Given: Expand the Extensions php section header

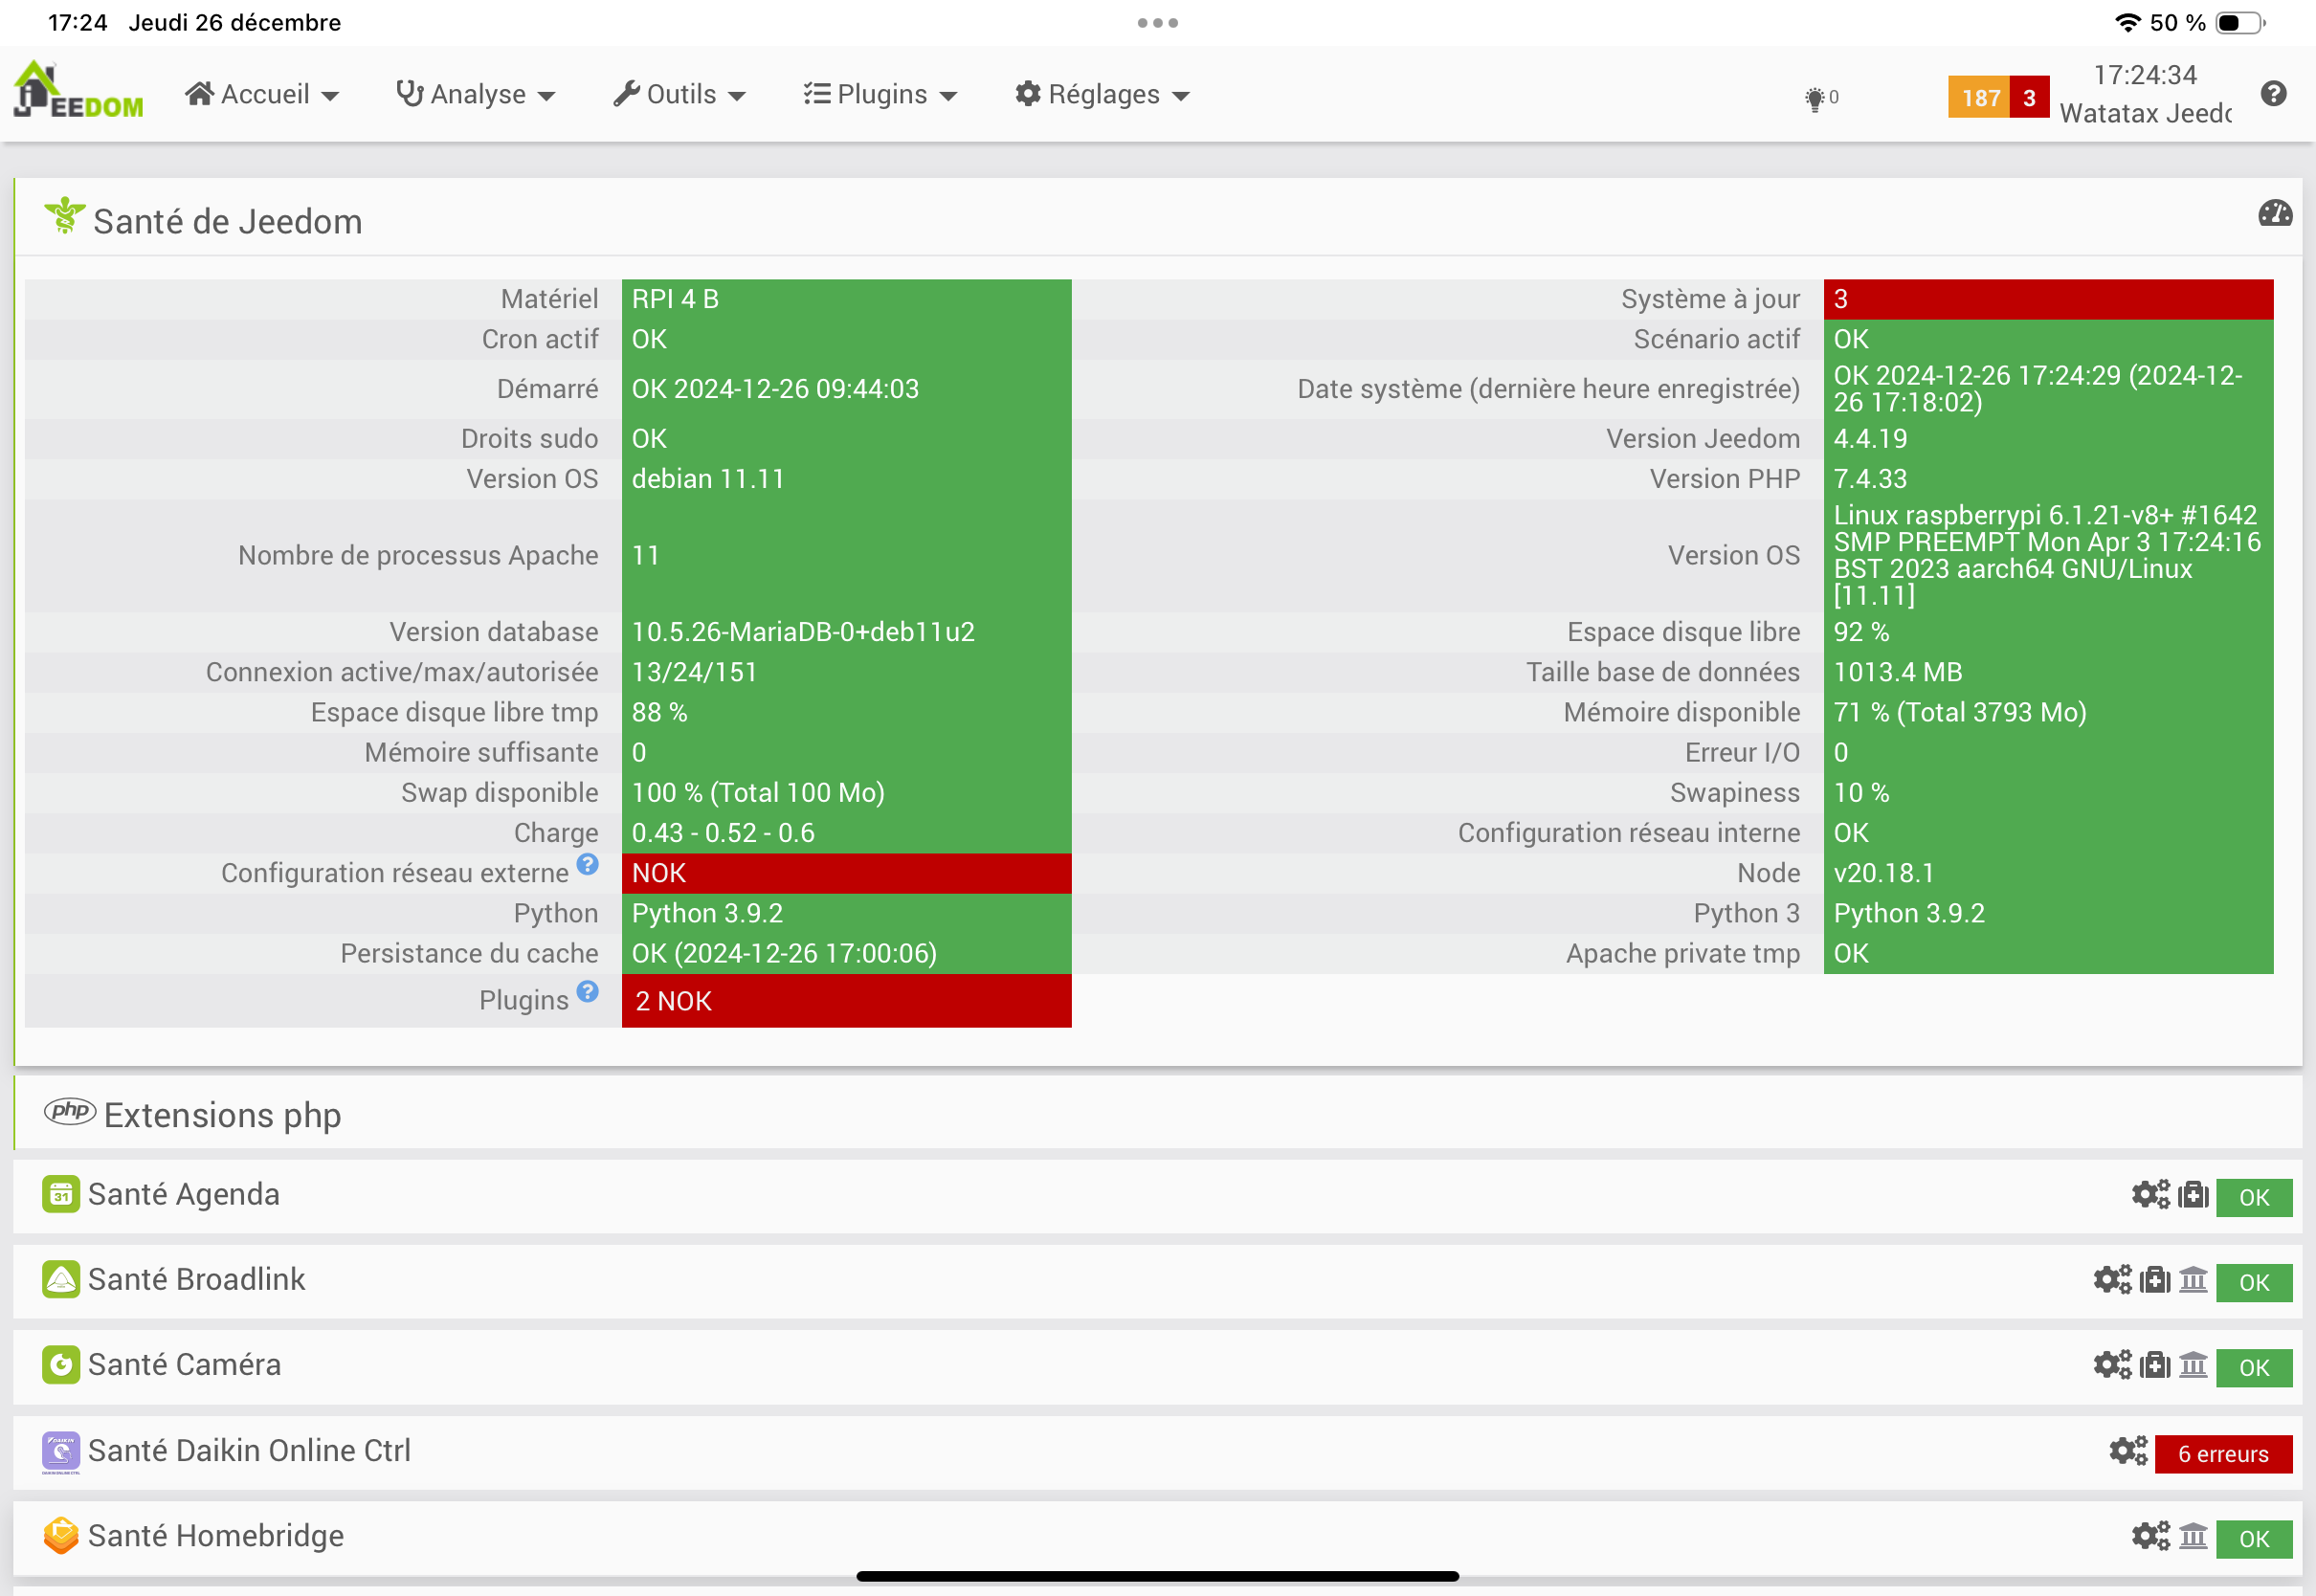Looking at the screenshot, I should 222,1115.
